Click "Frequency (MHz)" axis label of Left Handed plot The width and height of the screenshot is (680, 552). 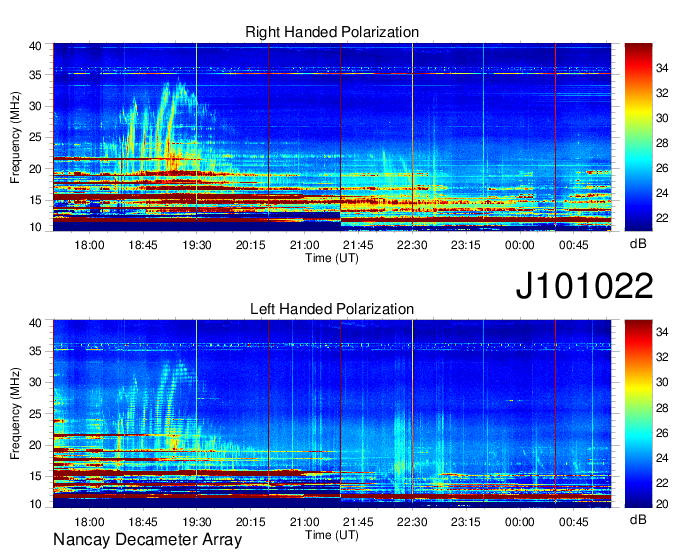15,414
